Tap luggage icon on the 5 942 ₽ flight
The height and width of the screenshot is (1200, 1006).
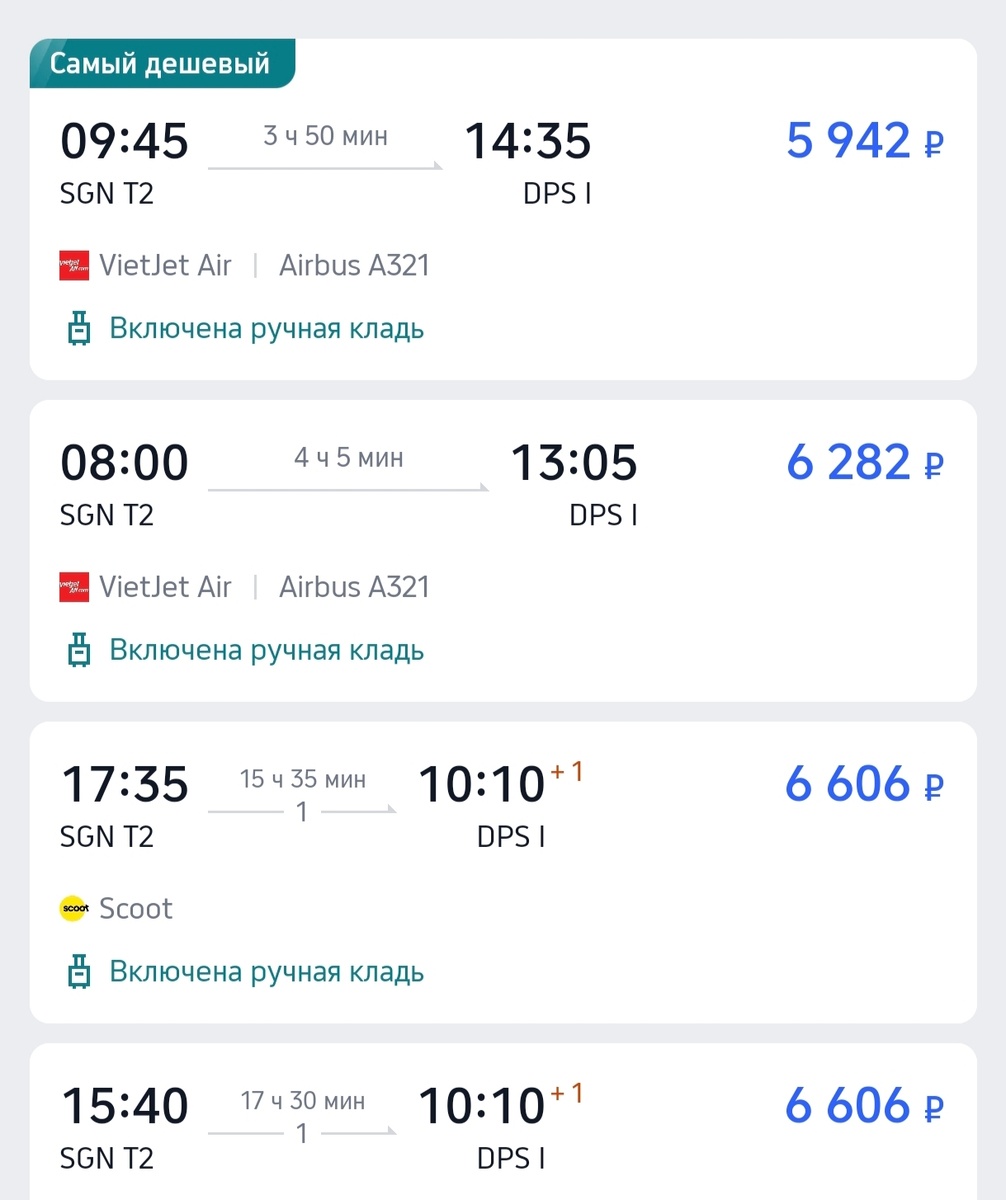click(79, 329)
